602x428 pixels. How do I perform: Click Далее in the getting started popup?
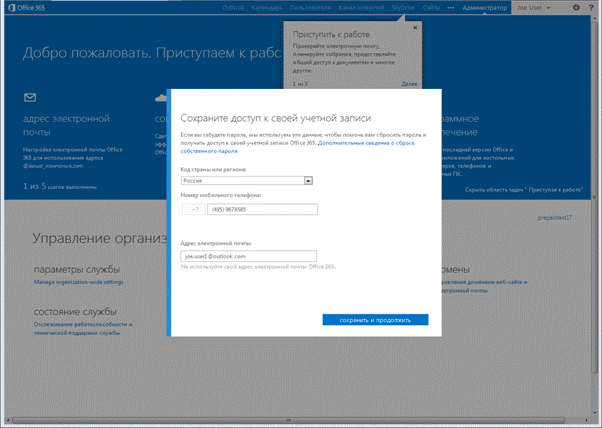(409, 84)
